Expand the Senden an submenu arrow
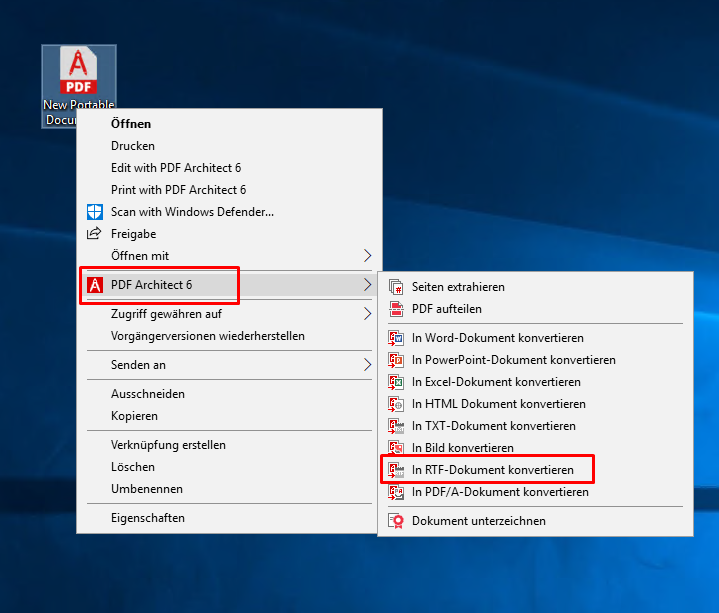Screen dimensions: 719x613 367,364
